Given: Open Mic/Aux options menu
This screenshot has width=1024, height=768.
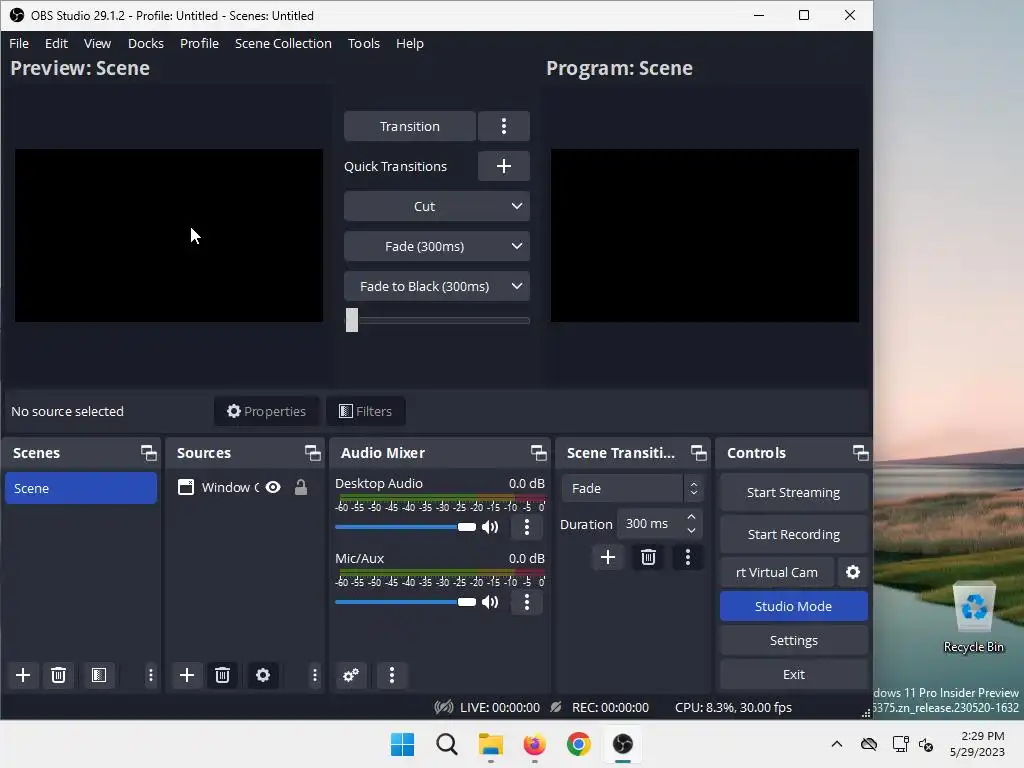Looking at the screenshot, I should pyautogui.click(x=527, y=602).
